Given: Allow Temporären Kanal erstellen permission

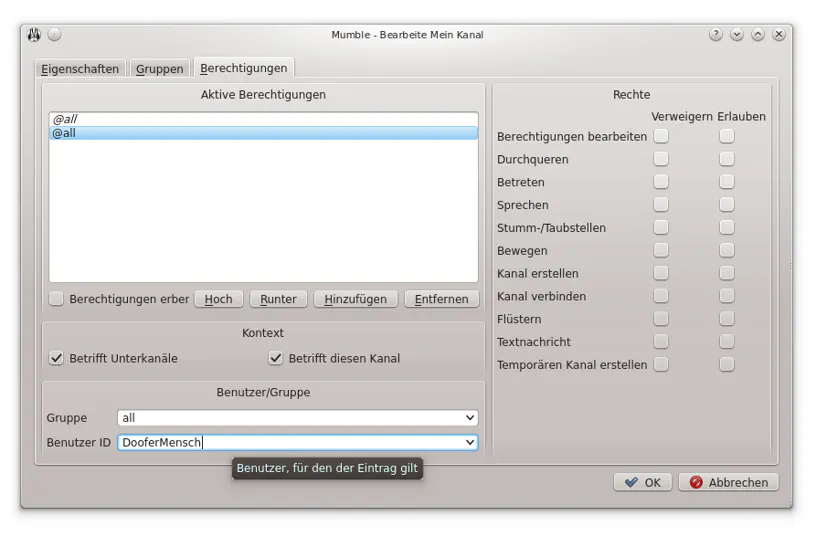Looking at the screenshot, I should click(x=727, y=364).
